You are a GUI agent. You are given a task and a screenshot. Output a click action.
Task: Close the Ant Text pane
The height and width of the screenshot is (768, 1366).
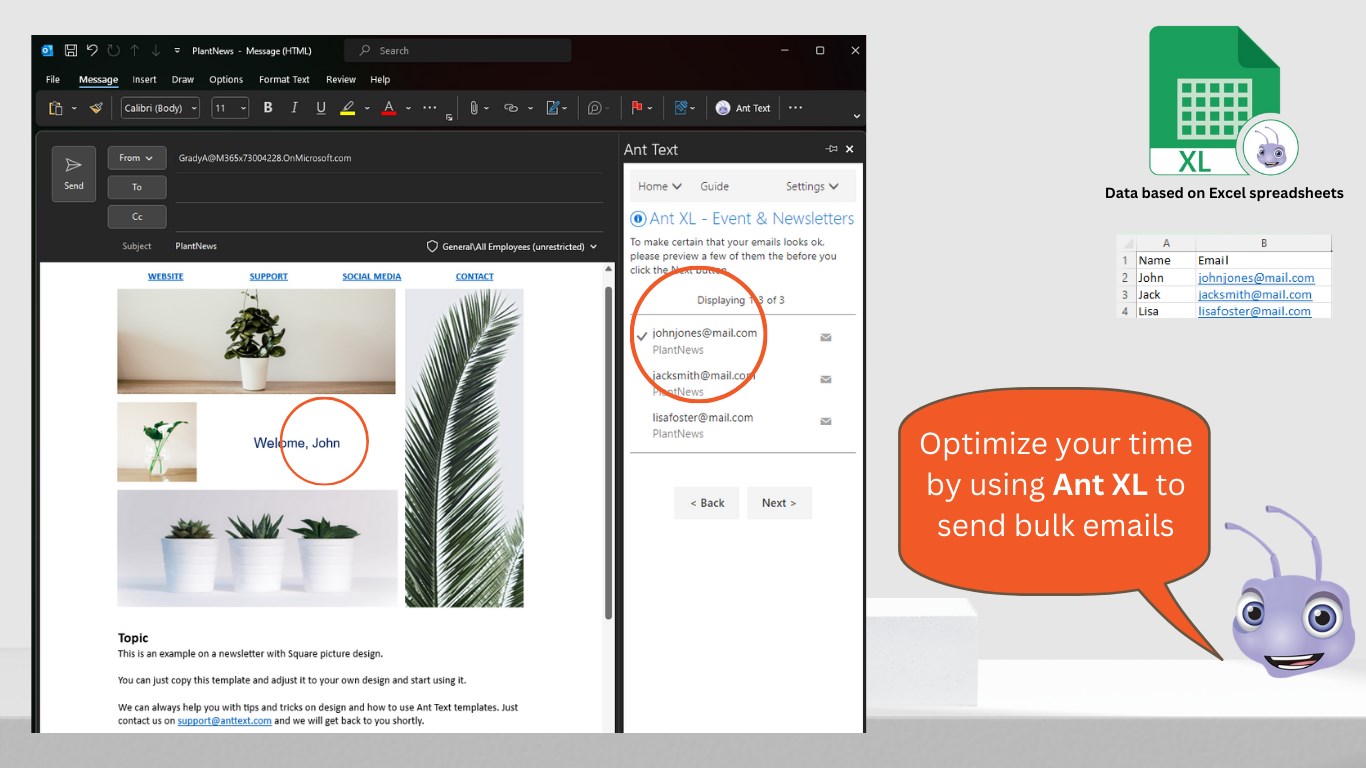850,149
